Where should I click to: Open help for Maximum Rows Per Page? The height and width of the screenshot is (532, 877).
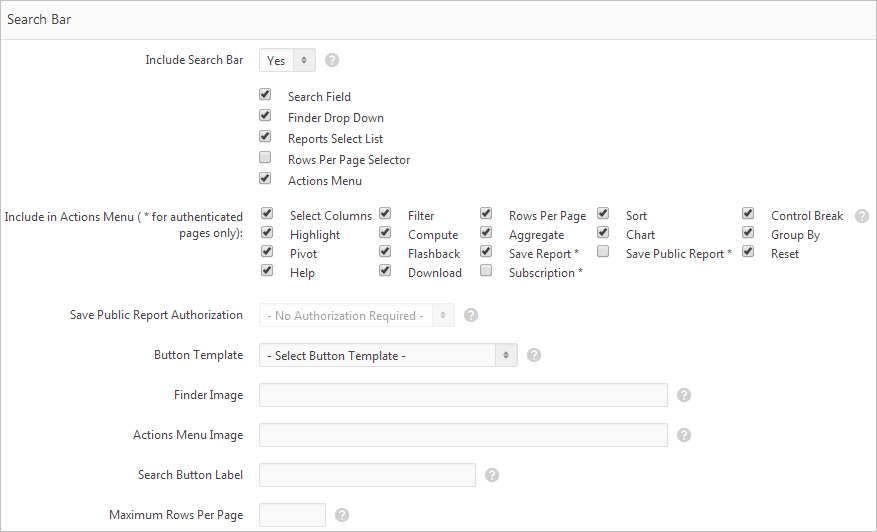(342, 515)
